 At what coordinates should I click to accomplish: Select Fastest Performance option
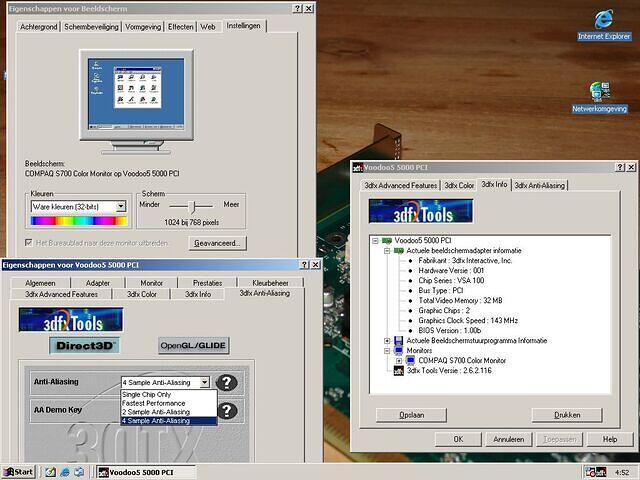pos(169,403)
